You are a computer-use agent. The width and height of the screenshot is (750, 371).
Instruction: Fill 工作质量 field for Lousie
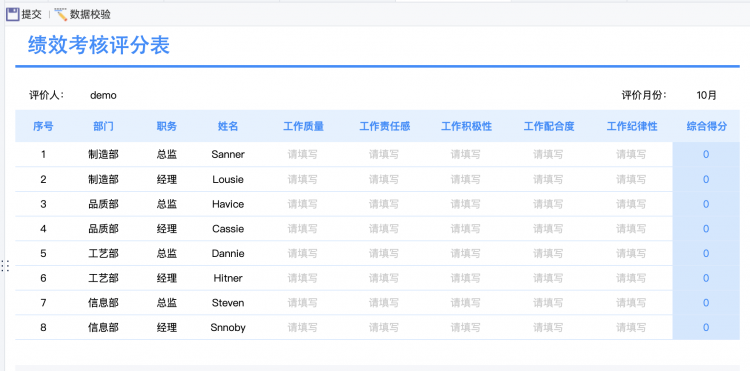pyautogui.click(x=303, y=179)
